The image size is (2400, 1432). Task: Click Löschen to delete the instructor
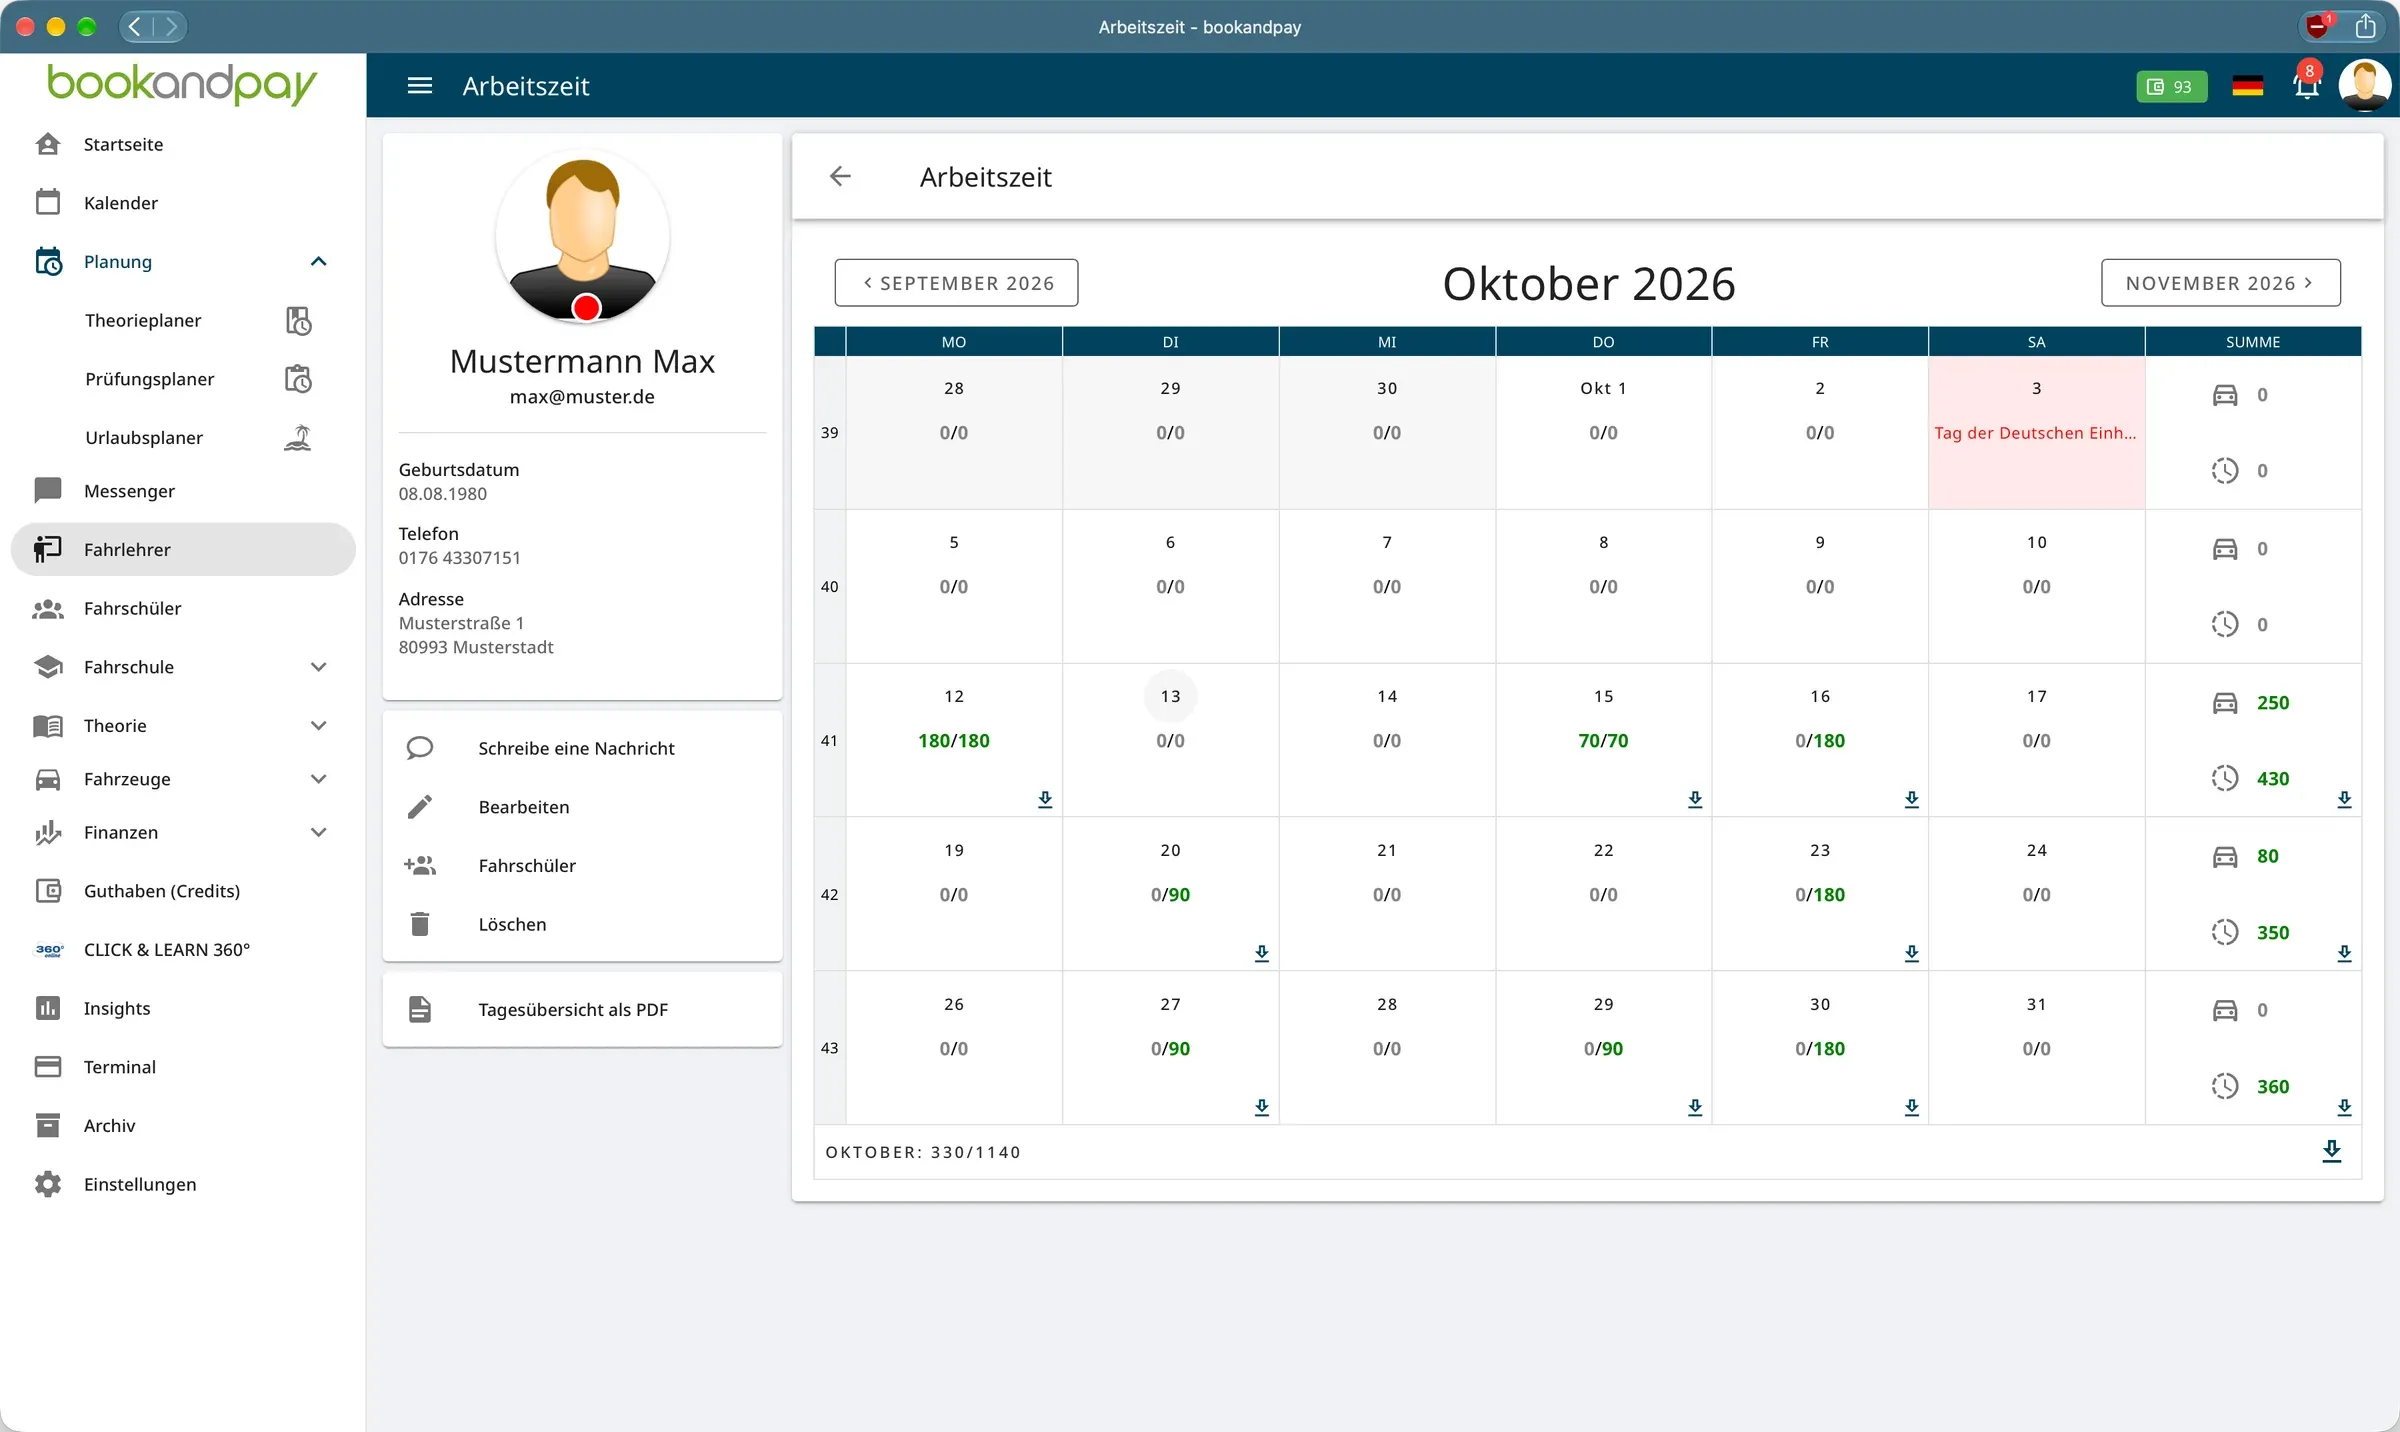click(x=582, y=924)
